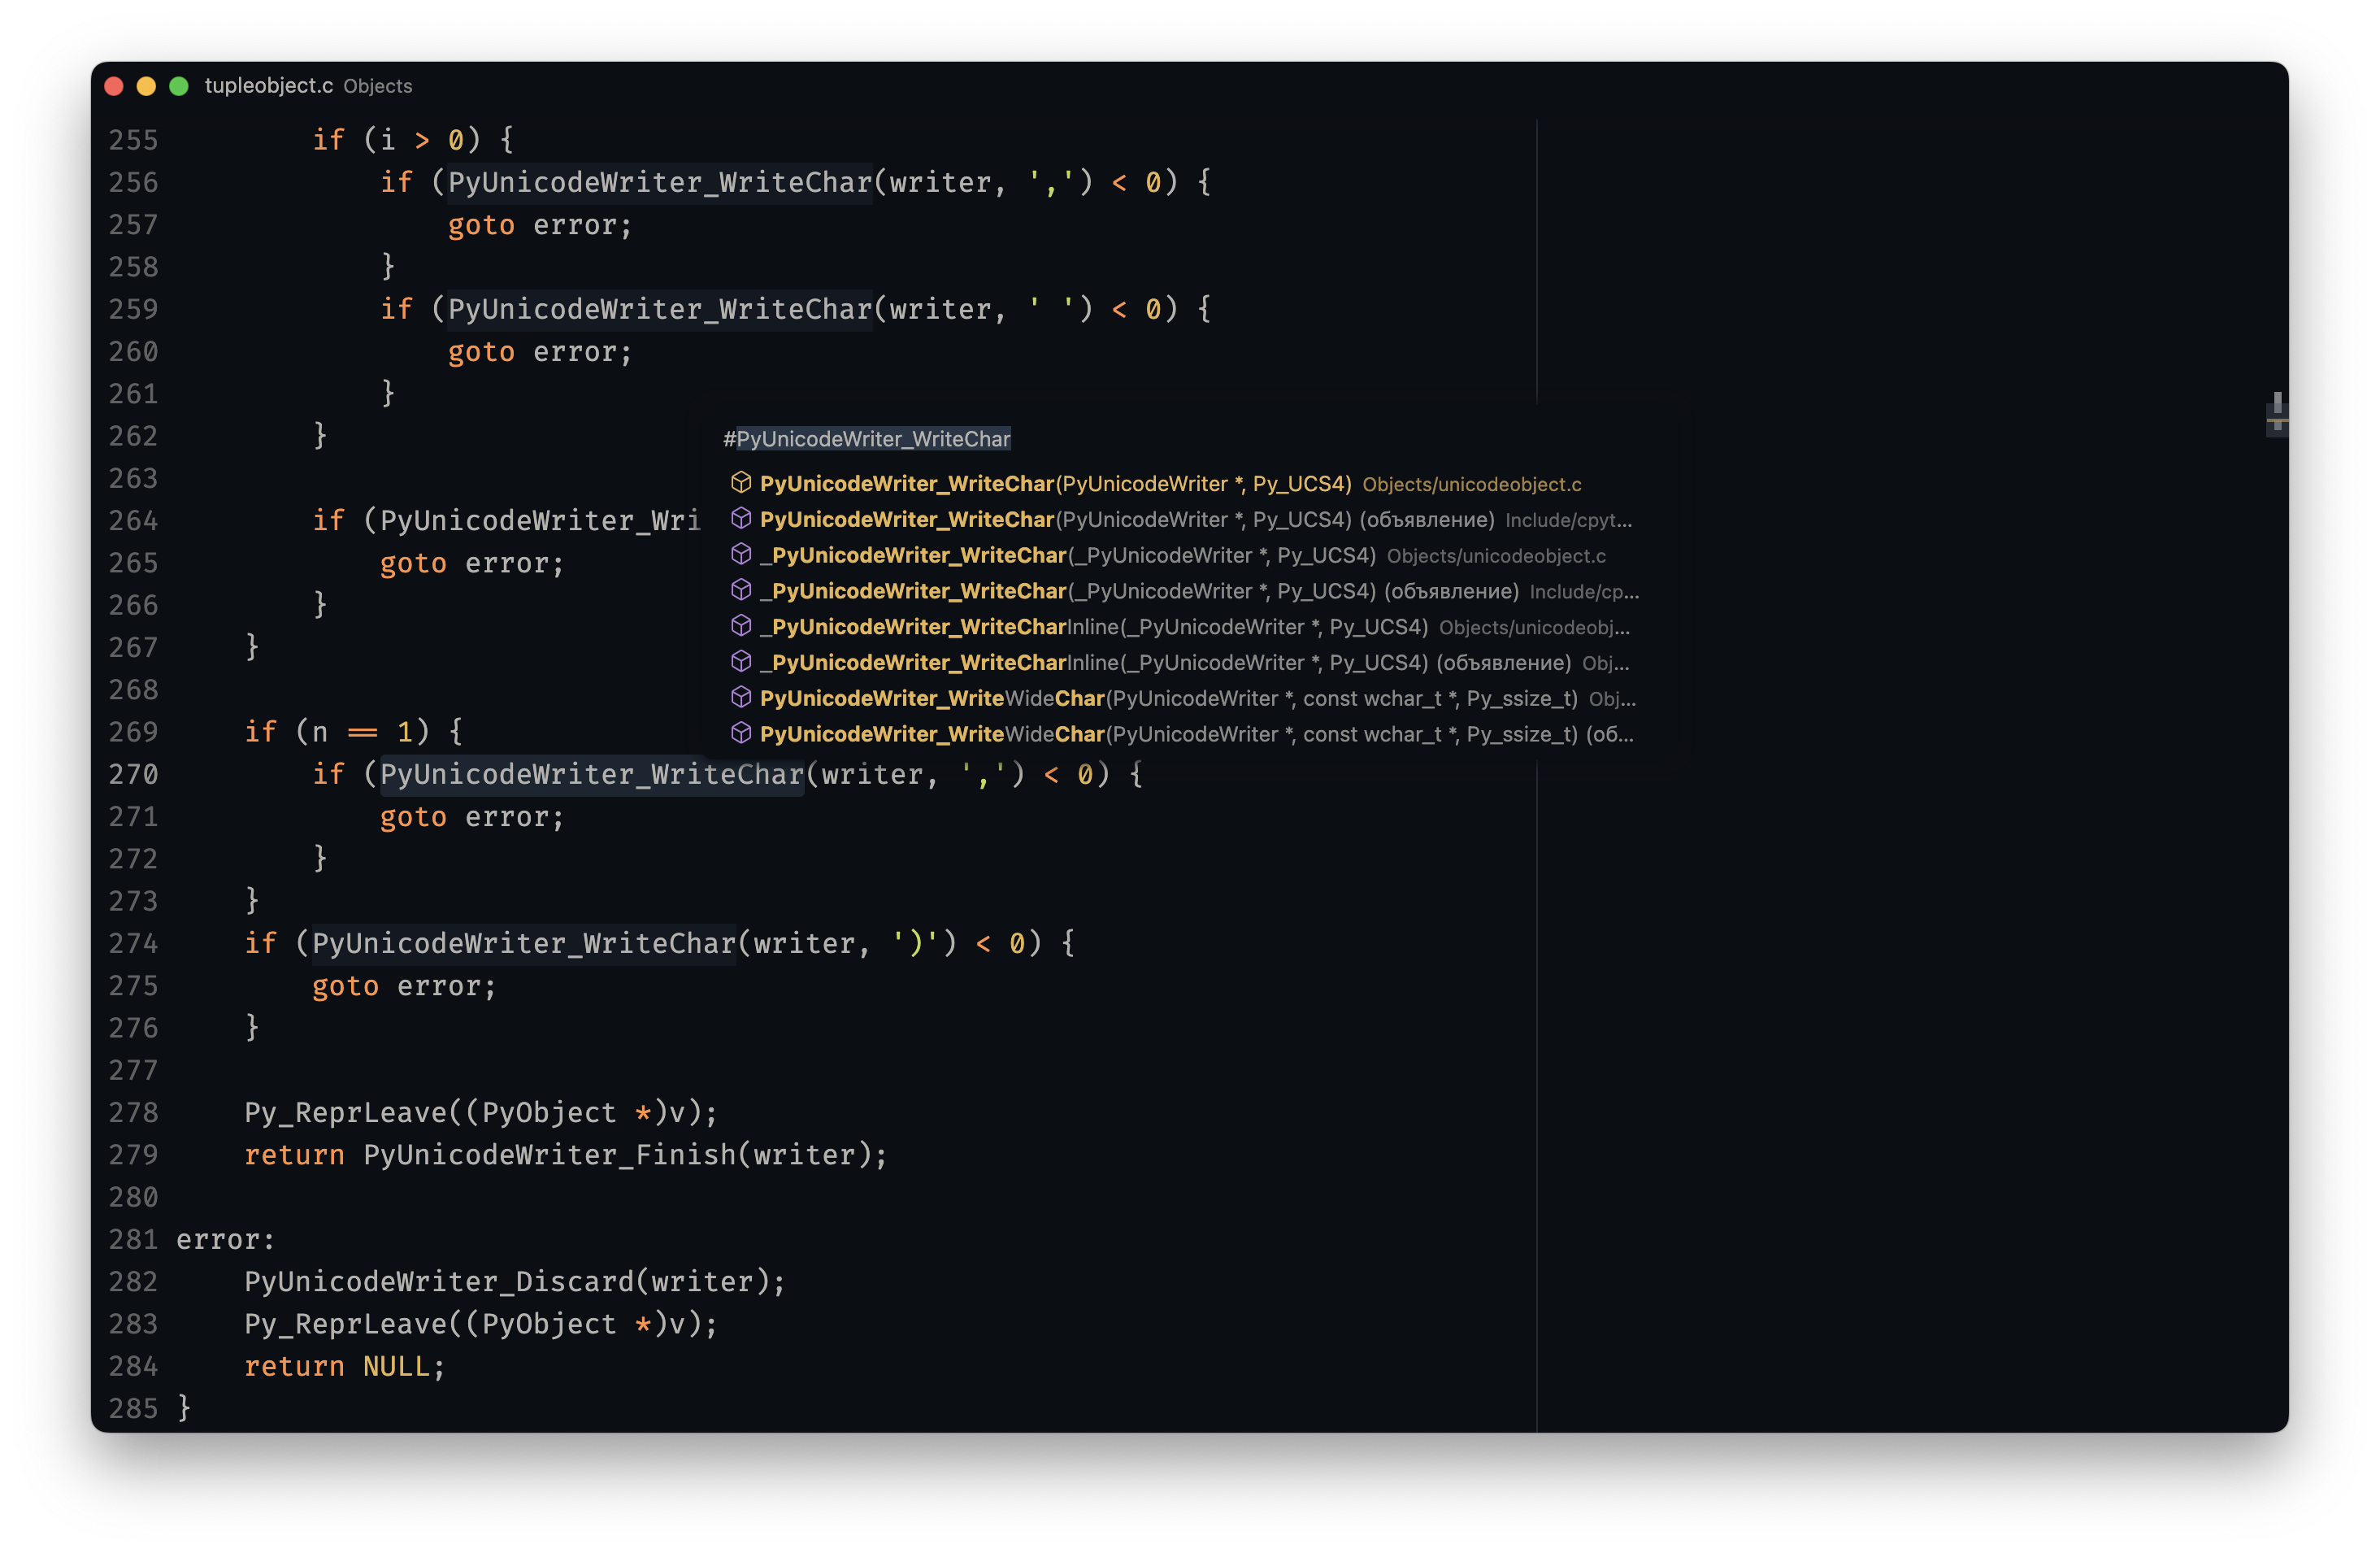Click the if (n == 1) statement on line 269

coord(354,733)
